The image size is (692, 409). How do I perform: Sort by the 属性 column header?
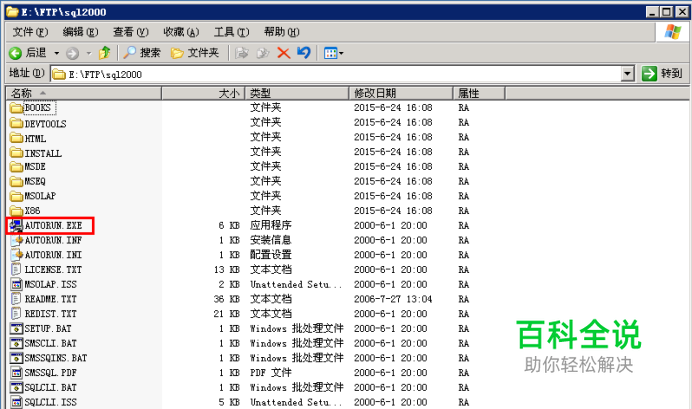click(x=479, y=93)
